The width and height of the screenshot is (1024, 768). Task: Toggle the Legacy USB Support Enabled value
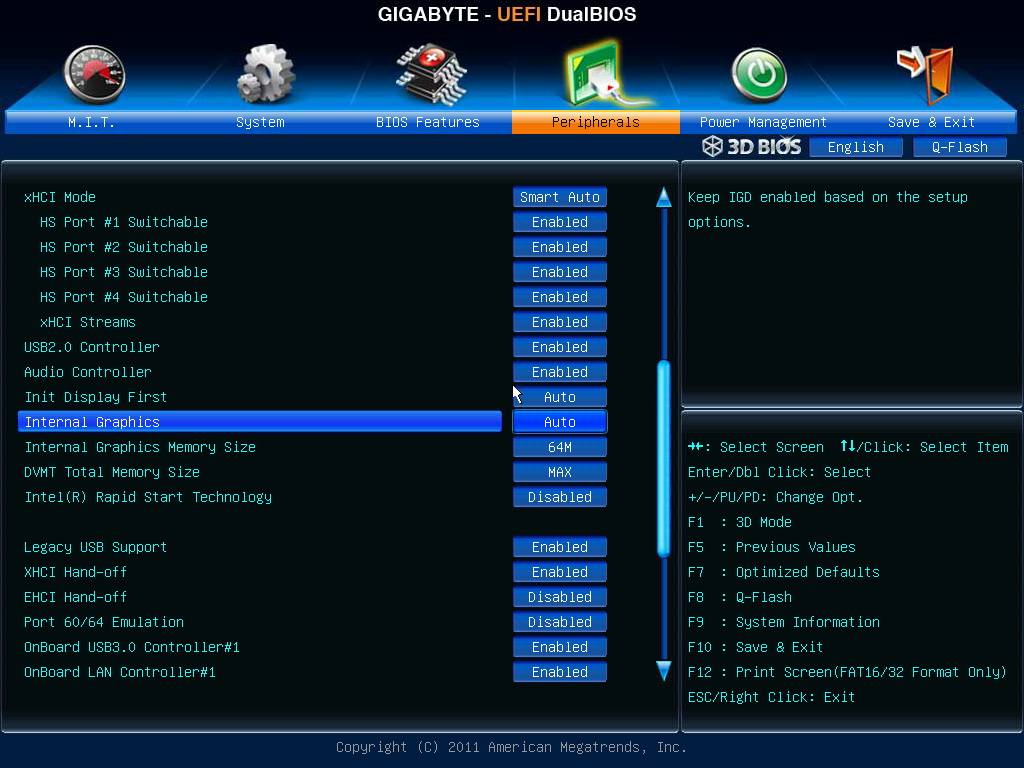point(560,547)
